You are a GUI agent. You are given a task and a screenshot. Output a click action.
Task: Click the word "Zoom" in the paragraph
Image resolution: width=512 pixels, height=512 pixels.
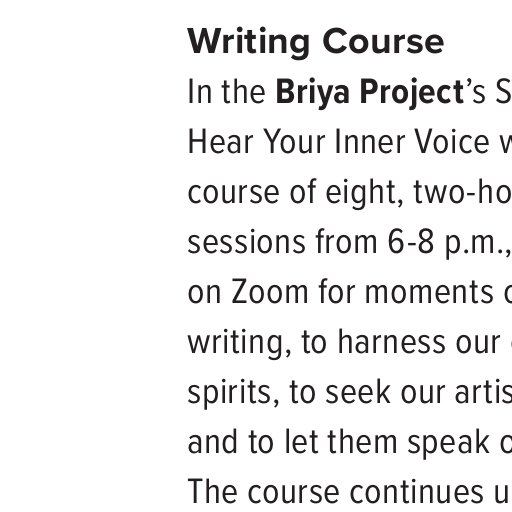tap(270, 292)
